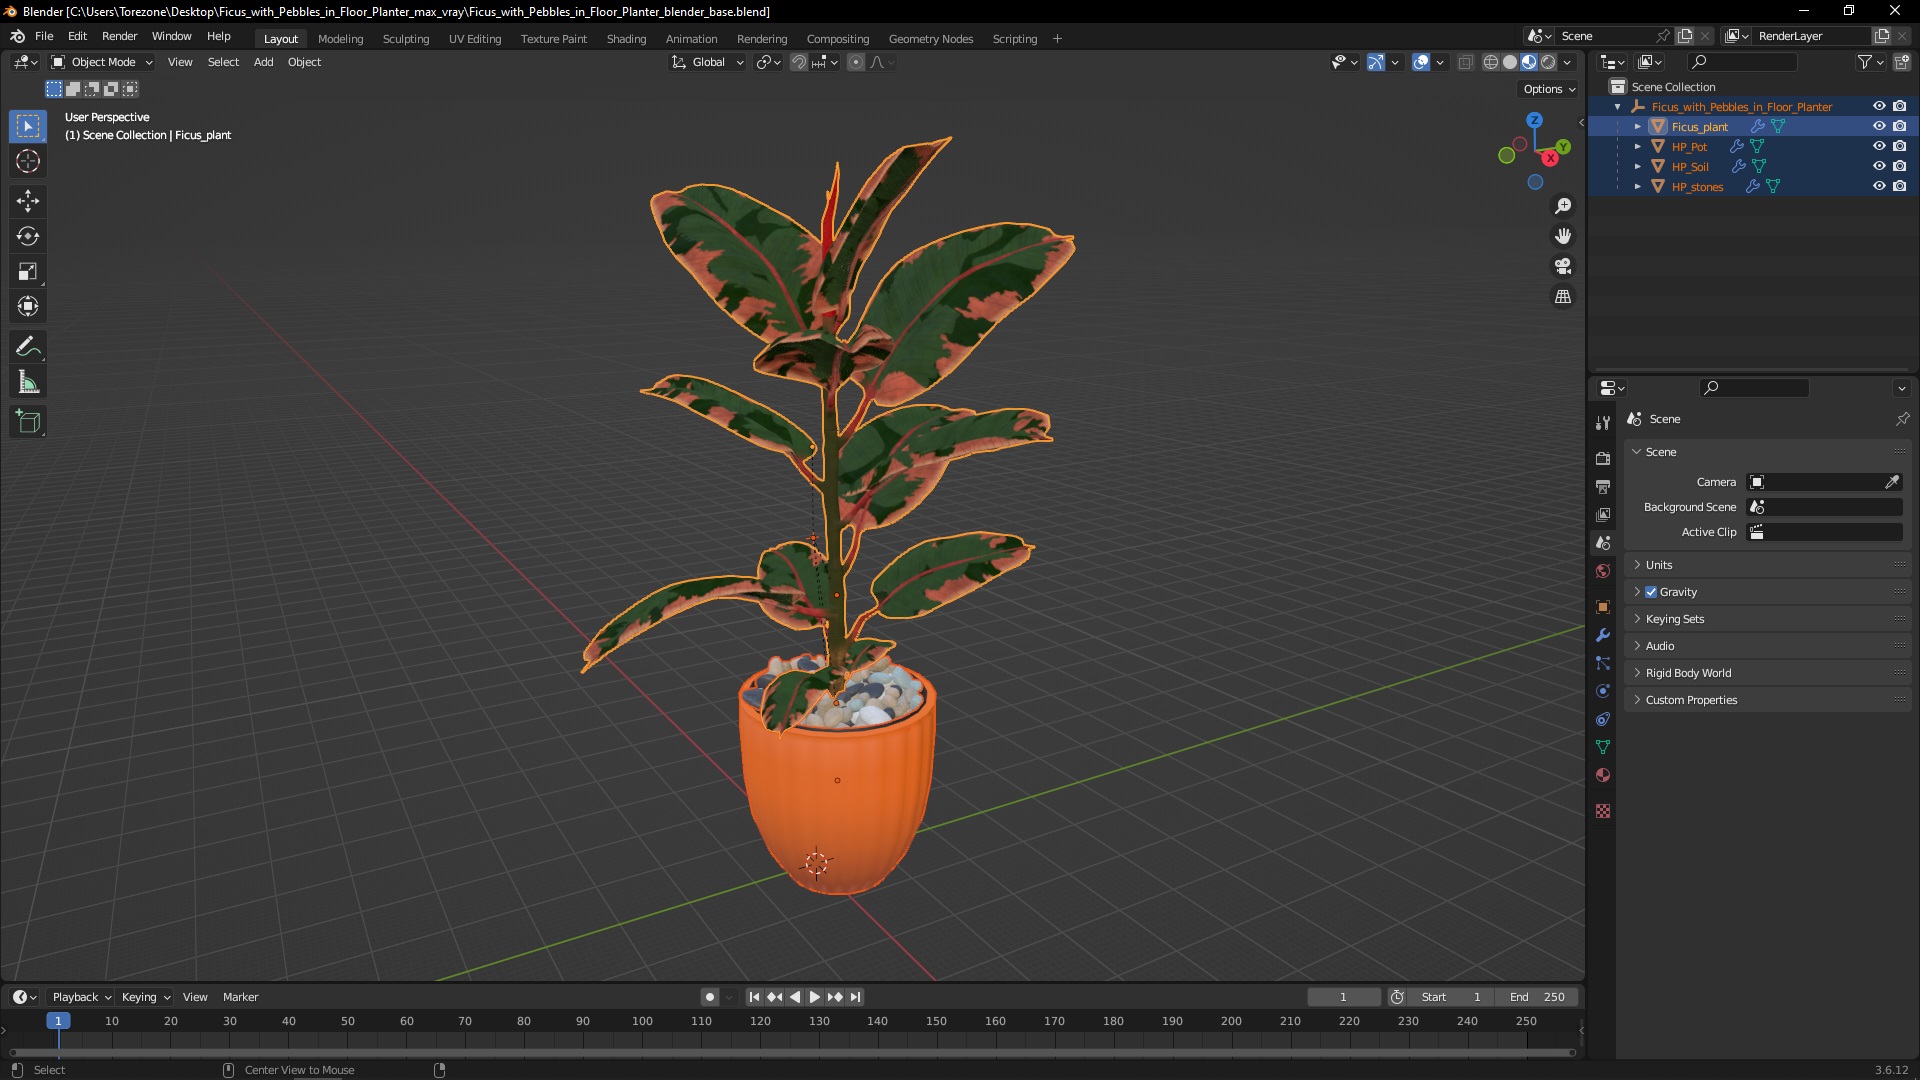Toggle the Gravity checkbox
Viewport: 1920px width, 1080px height.
point(1651,592)
